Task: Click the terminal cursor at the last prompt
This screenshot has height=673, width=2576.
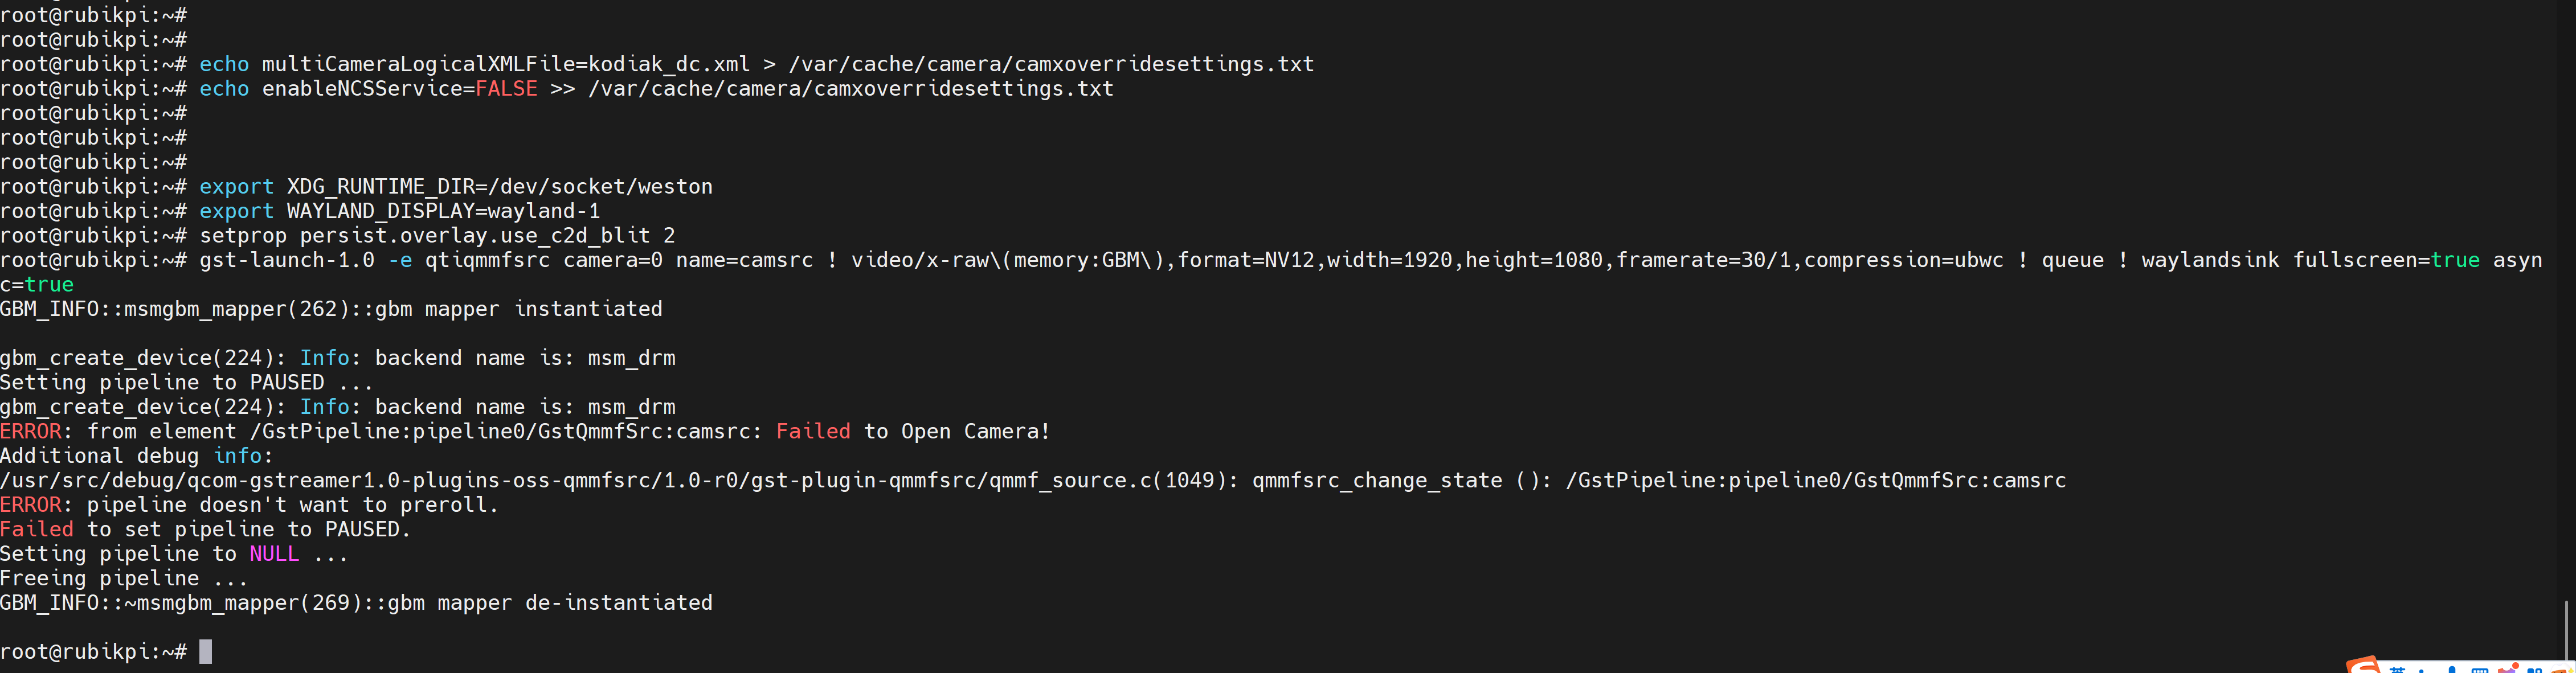Action: pos(205,652)
